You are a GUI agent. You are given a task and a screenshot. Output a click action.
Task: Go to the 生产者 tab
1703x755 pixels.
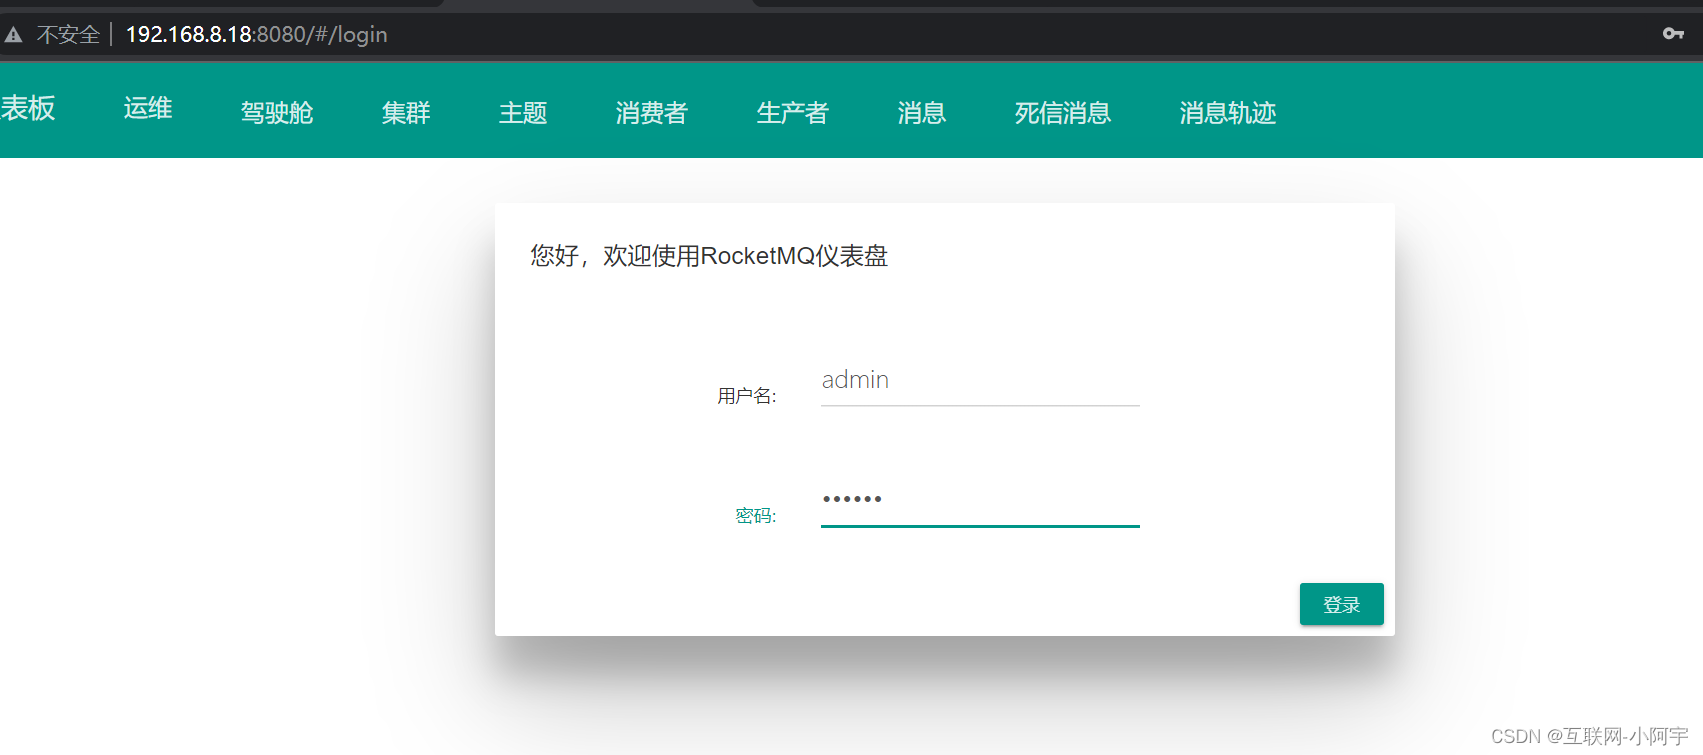pyautogui.click(x=793, y=113)
